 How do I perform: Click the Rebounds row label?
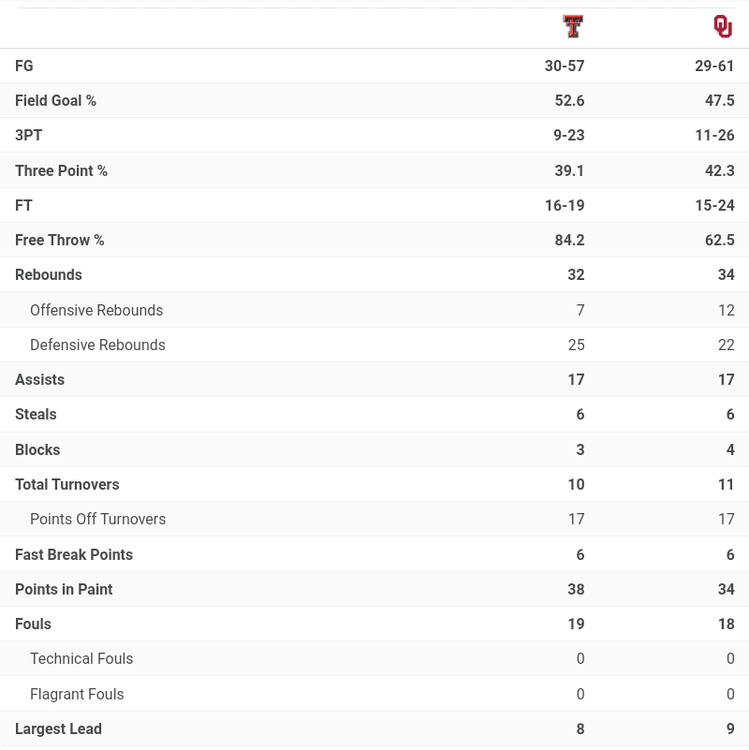49,275
